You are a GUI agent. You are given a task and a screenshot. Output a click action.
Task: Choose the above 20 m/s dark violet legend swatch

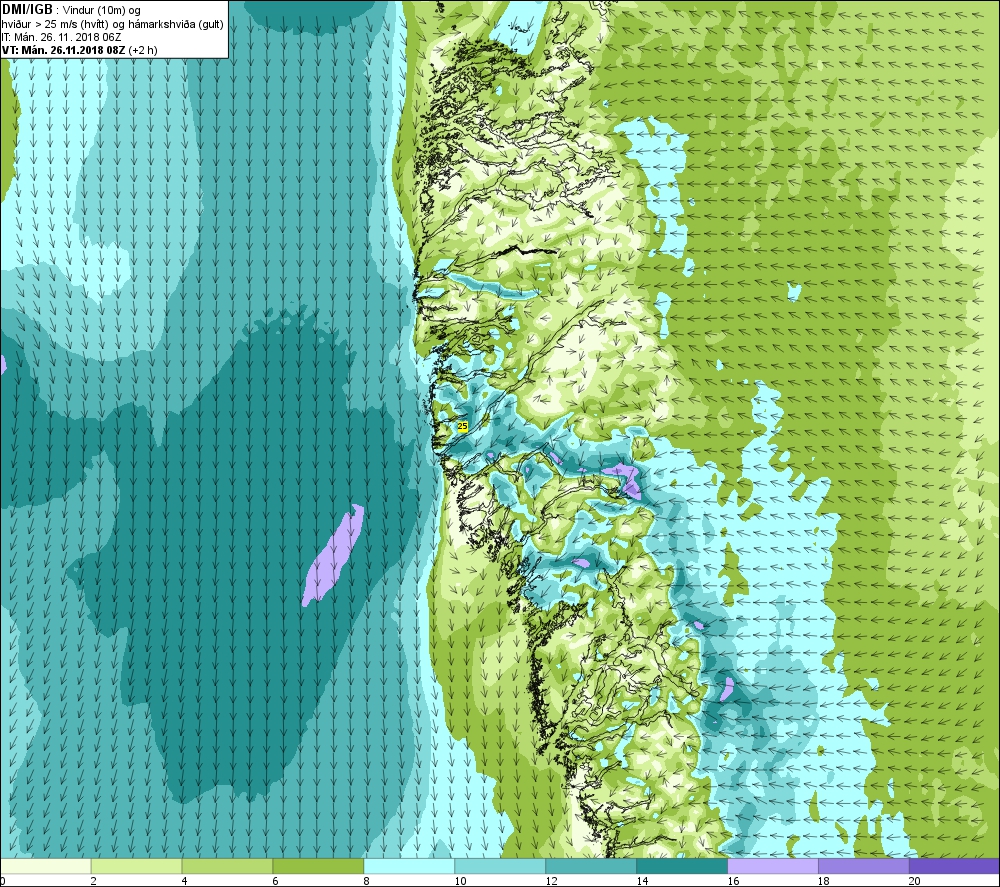point(954,866)
